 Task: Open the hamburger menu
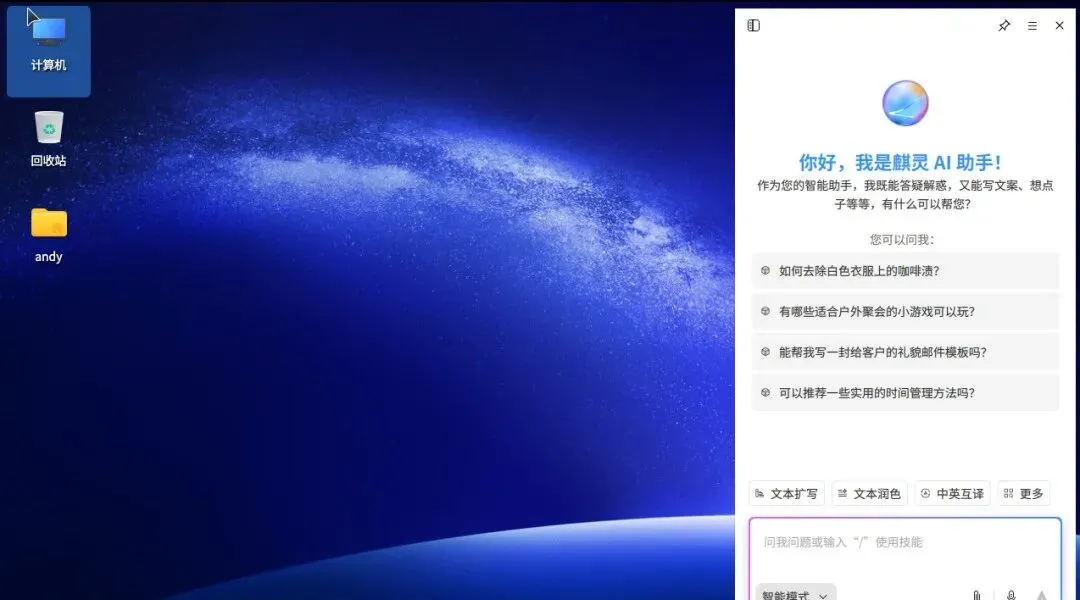(x=1032, y=25)
